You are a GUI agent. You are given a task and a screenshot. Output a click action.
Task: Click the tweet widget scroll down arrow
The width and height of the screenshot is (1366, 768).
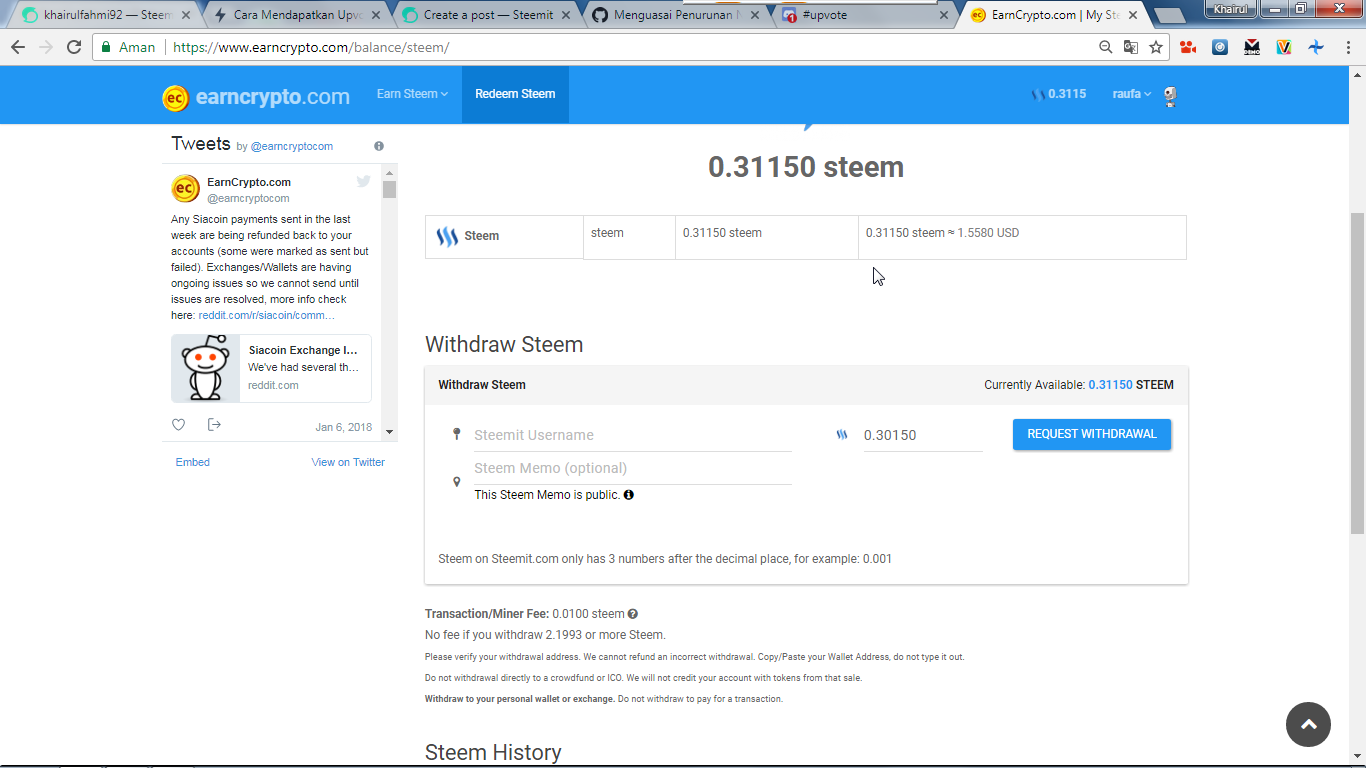[x=390, y=432]
